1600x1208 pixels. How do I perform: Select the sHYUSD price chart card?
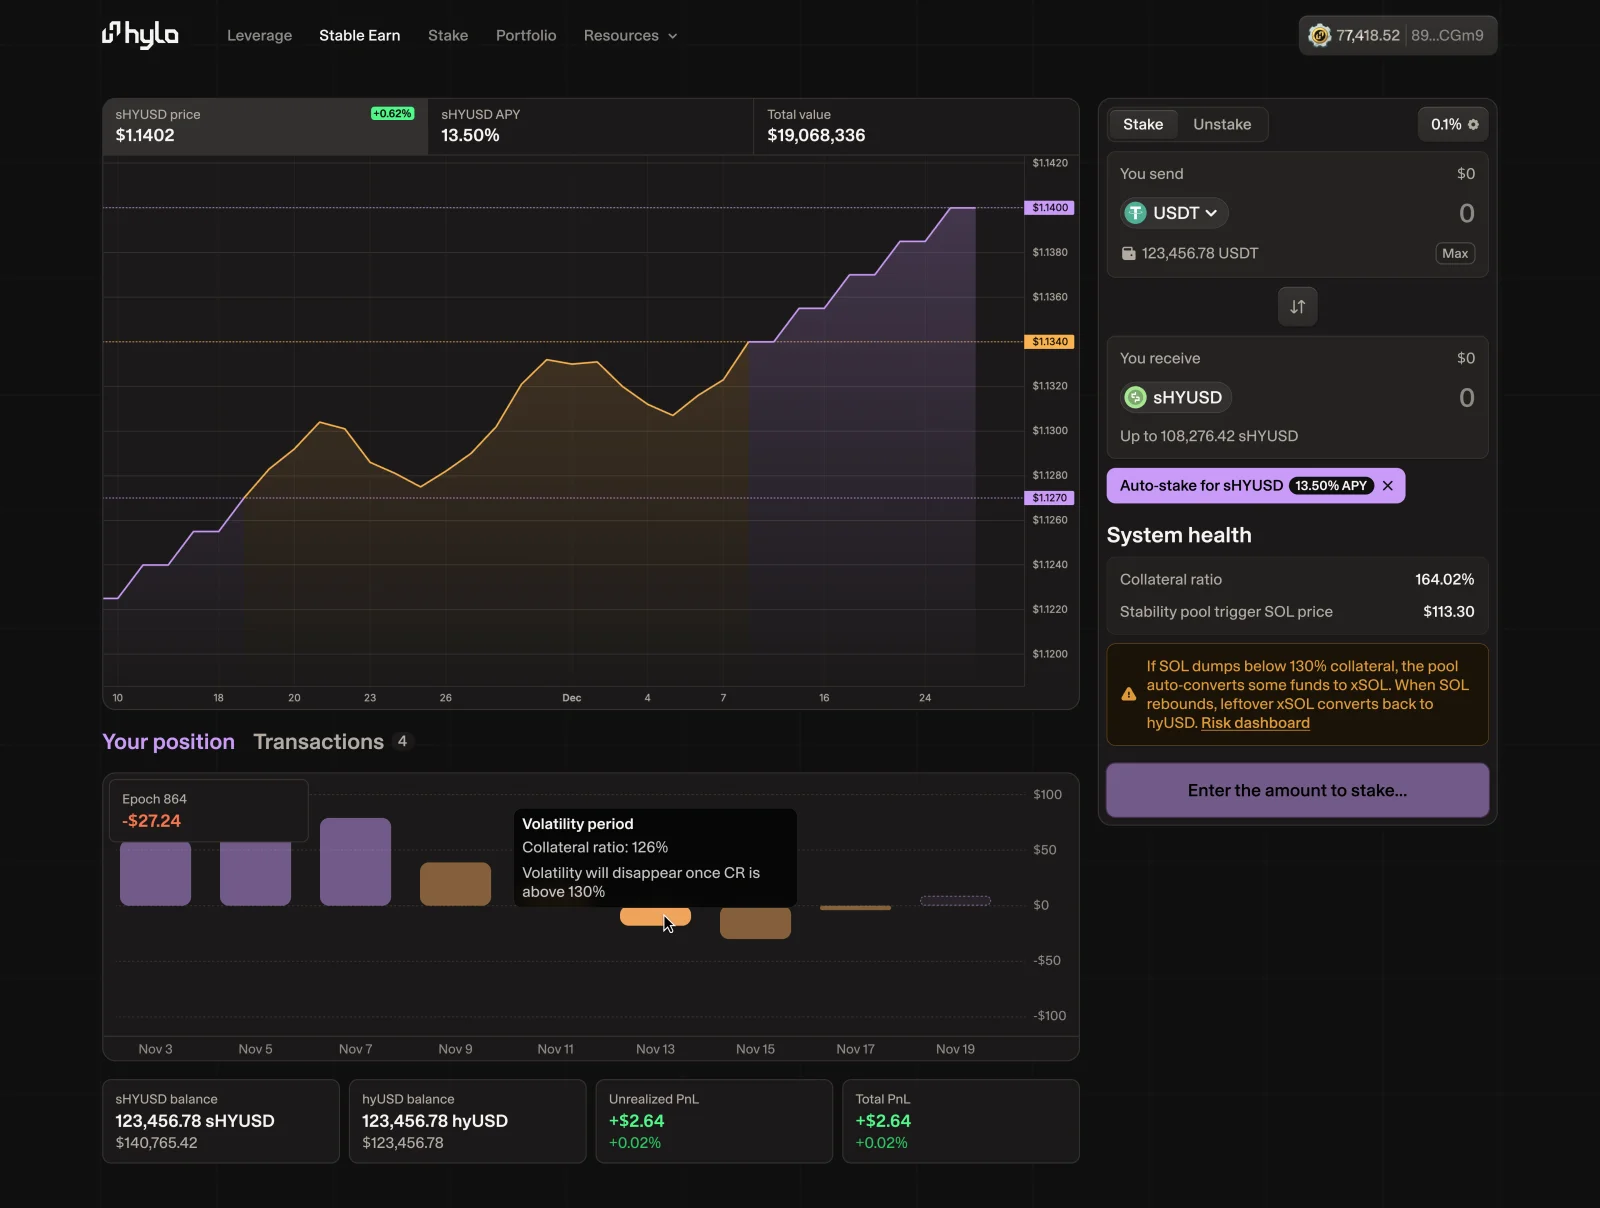265,126
